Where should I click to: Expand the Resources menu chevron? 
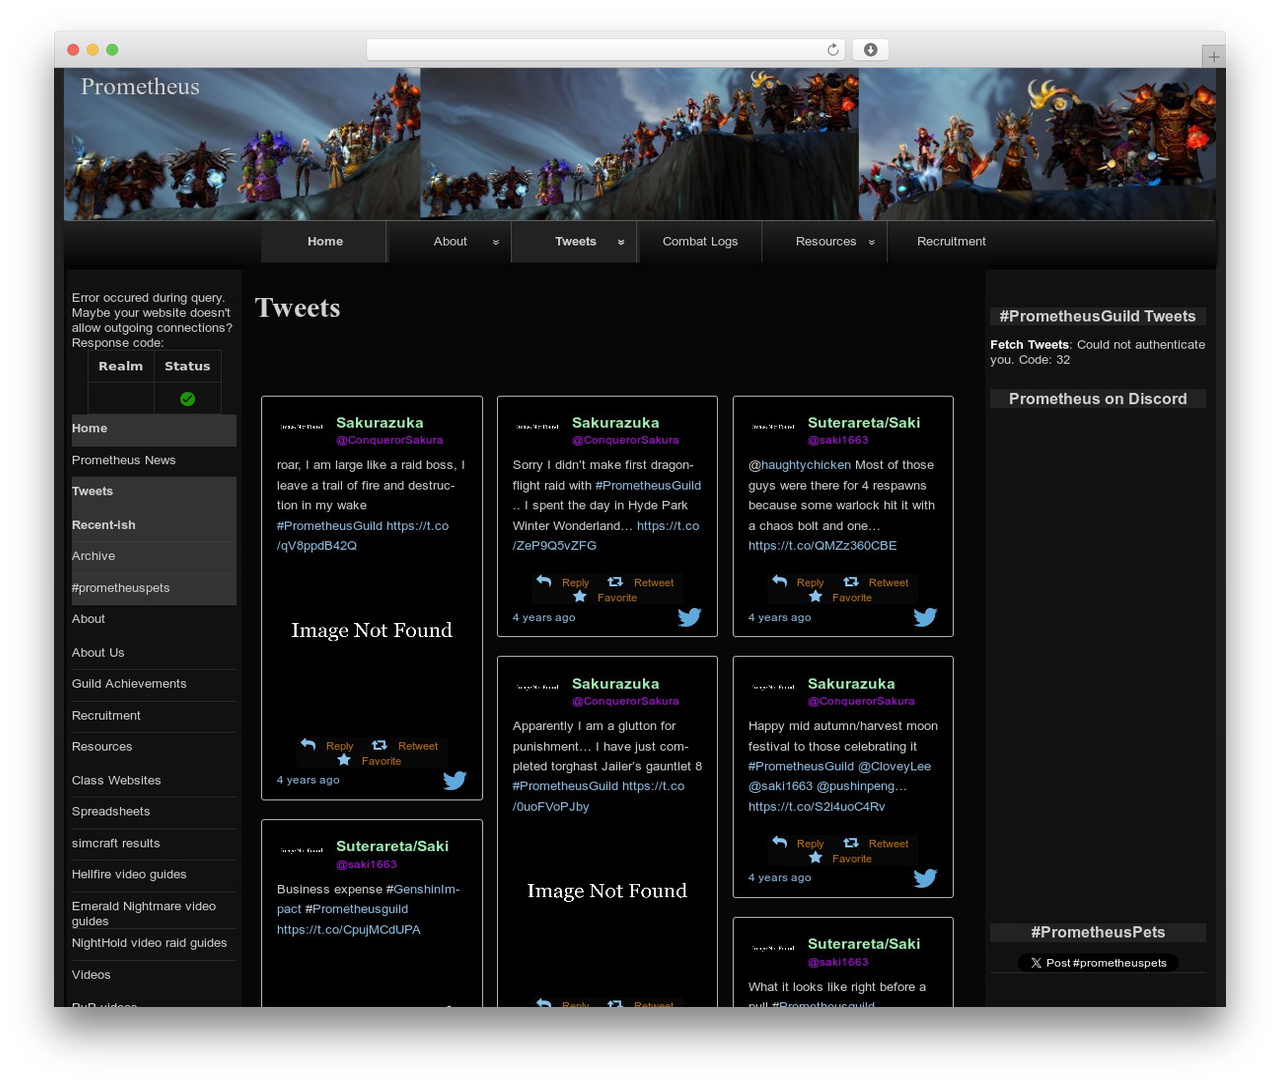point(871,242)
